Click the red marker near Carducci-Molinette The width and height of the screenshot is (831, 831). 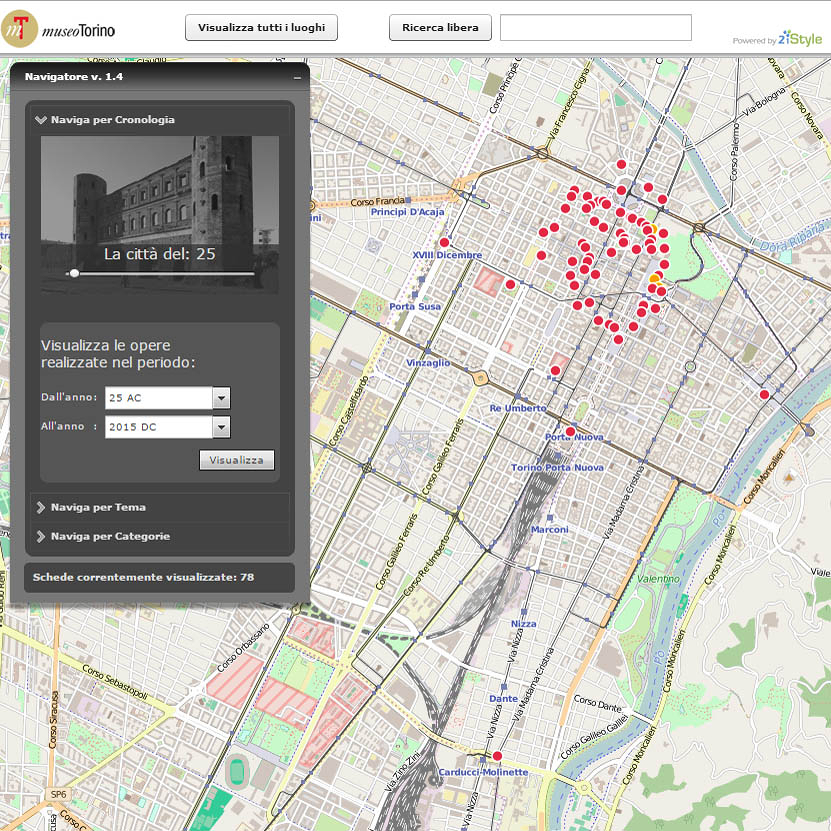click(x=497, y=756)
